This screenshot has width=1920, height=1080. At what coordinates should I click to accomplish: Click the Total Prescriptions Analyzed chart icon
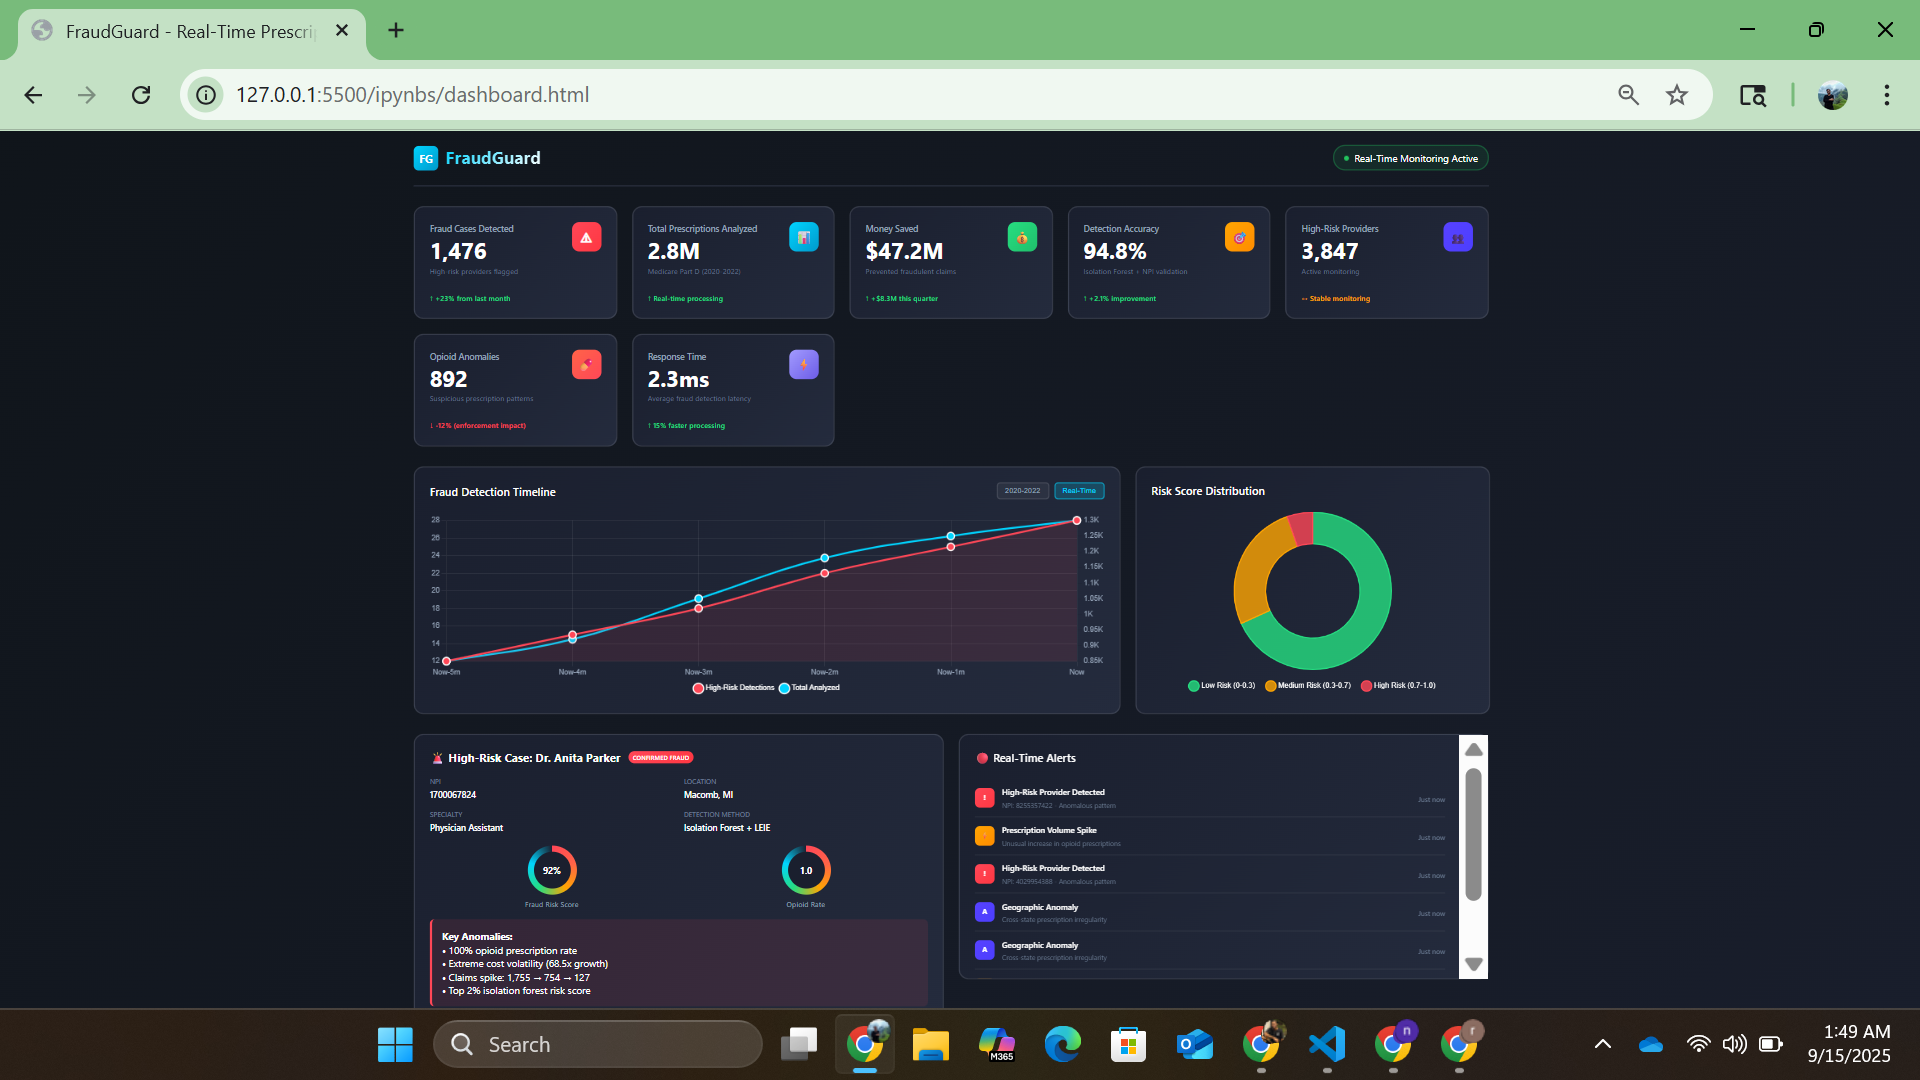coord(803,237)
